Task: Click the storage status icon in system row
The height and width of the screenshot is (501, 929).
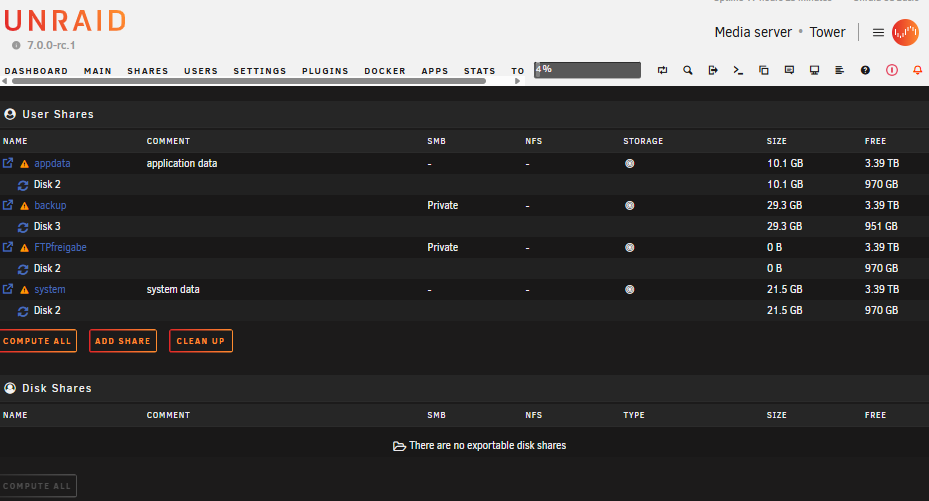Action: (630, 290)
